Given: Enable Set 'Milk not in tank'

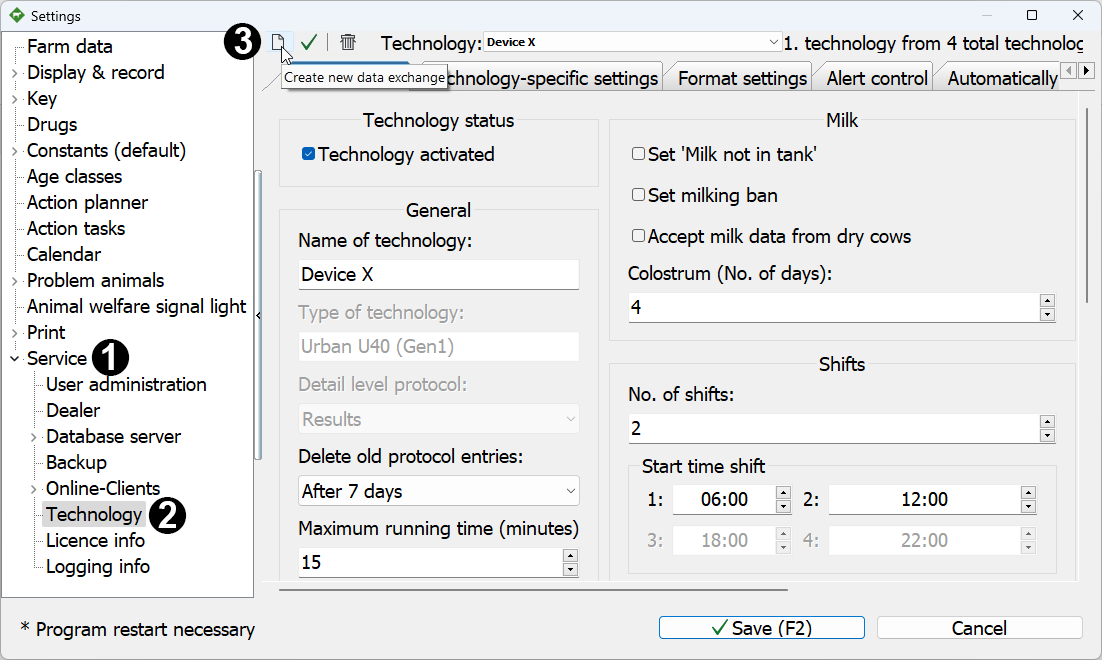Looking at the screenshot, I should (638, 155).
